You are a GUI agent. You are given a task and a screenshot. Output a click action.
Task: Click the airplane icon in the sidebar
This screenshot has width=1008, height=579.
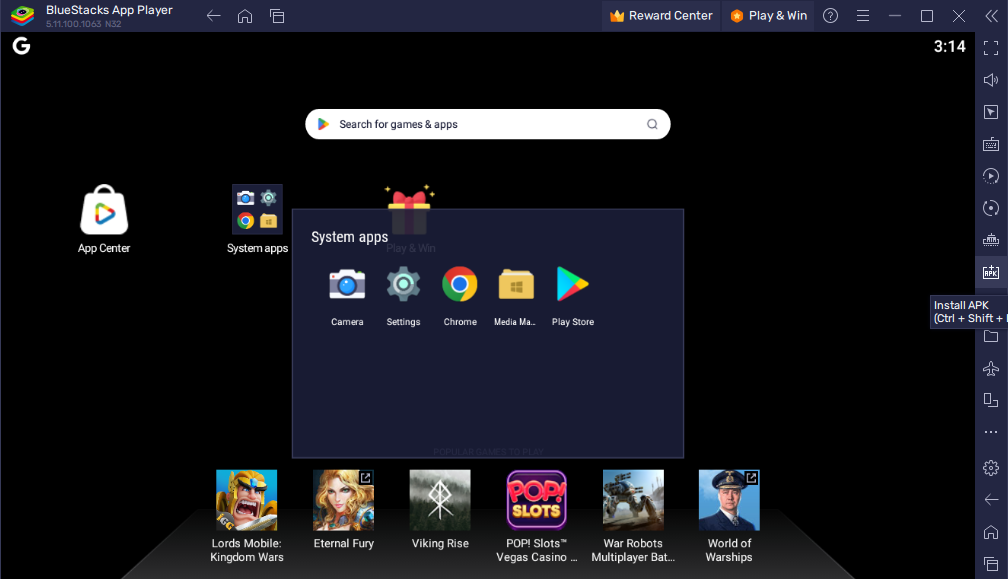click(991, 368)
